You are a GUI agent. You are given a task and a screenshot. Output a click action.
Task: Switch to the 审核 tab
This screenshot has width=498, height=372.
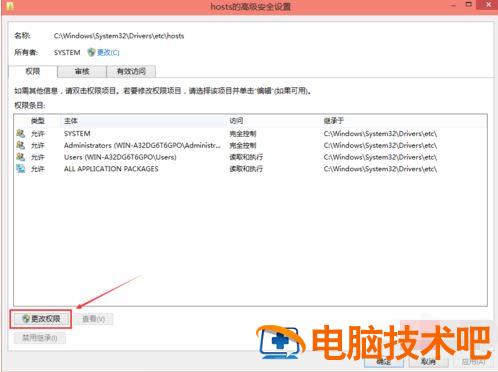coord(82,71)
